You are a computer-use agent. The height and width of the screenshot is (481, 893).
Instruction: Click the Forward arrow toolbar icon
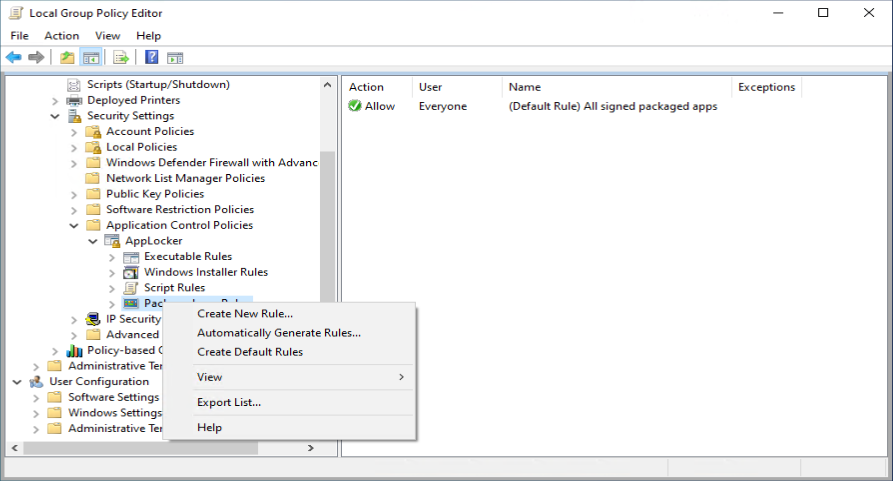36,57
